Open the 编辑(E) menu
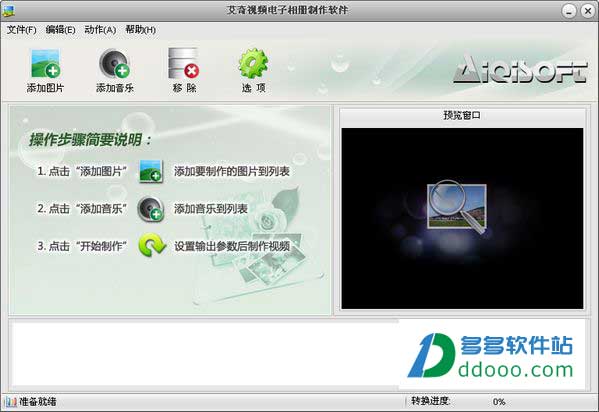Screen dimensions: 599x412 (x=60, y=30)
